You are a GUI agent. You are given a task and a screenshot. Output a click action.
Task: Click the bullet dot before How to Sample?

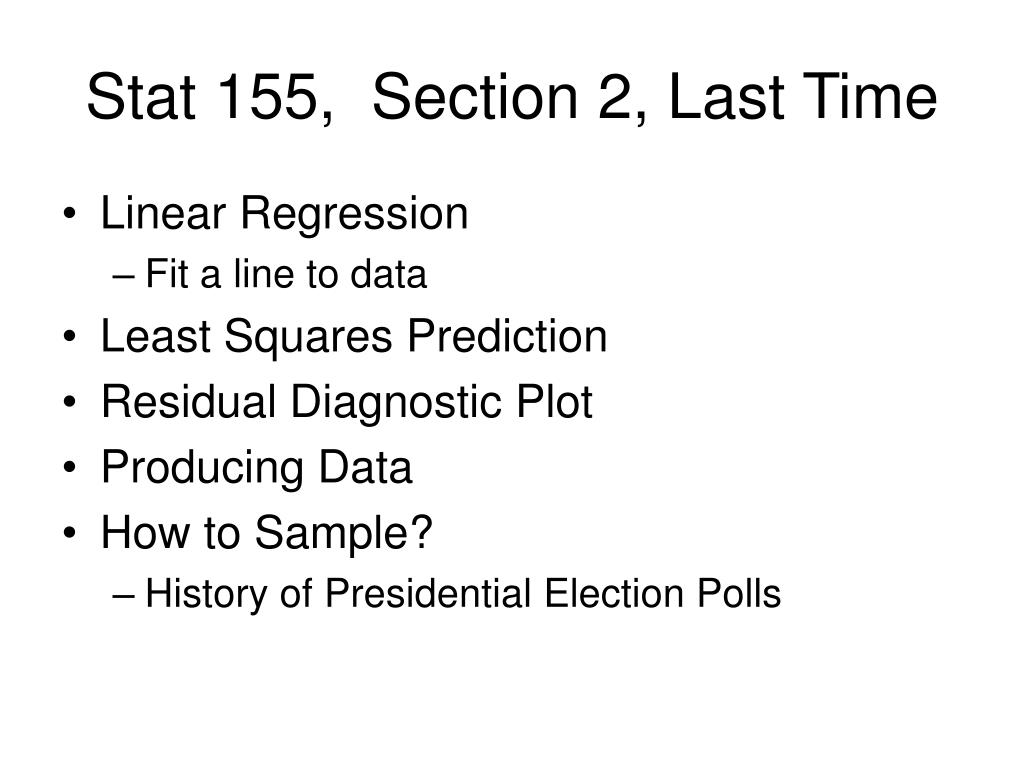[x=70, y=533]
